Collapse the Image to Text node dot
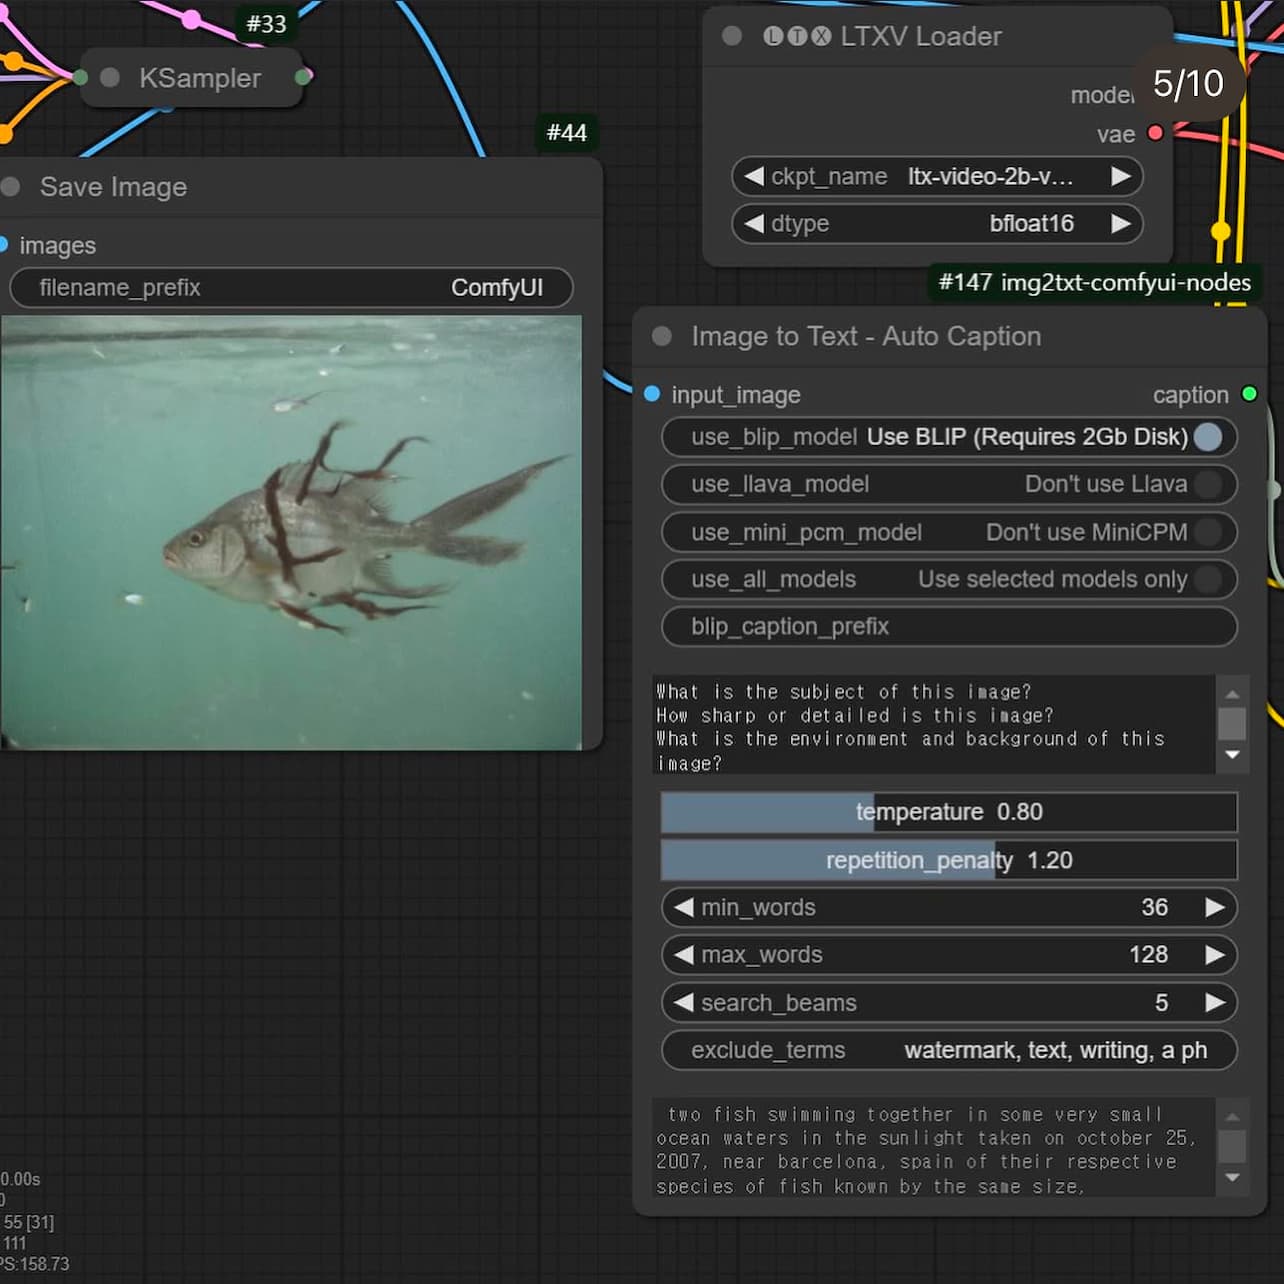 (x=662, y=336)
